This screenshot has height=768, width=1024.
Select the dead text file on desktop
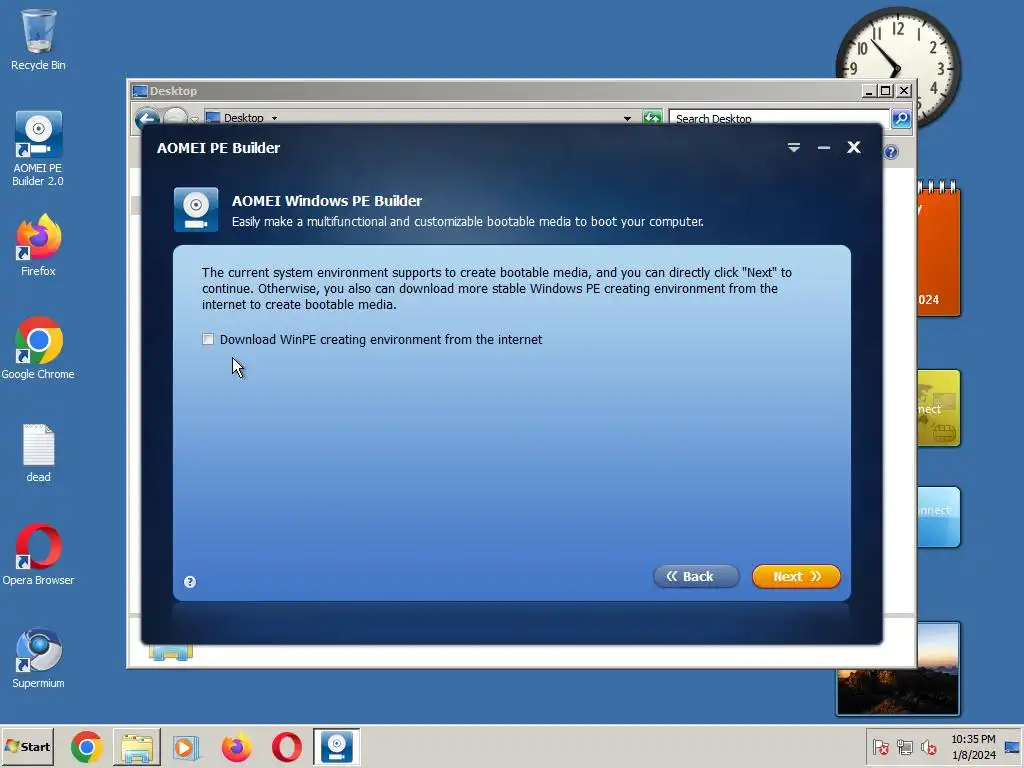pyautogui.click(x=38, y=453)
